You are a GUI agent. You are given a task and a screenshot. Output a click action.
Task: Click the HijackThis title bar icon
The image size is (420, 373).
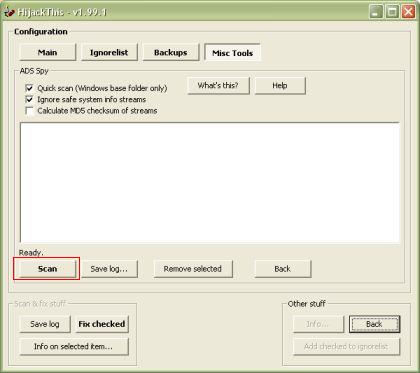pyautogui.click(x=9, y=12)
